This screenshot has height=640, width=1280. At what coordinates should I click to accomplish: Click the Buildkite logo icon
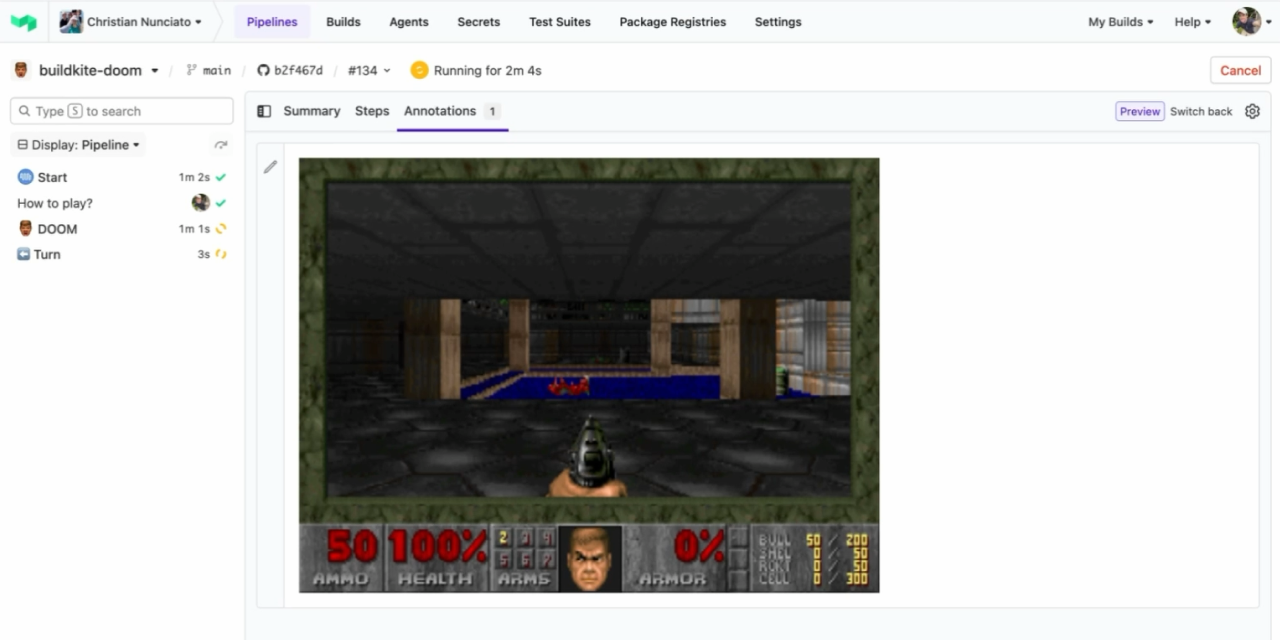22,21
